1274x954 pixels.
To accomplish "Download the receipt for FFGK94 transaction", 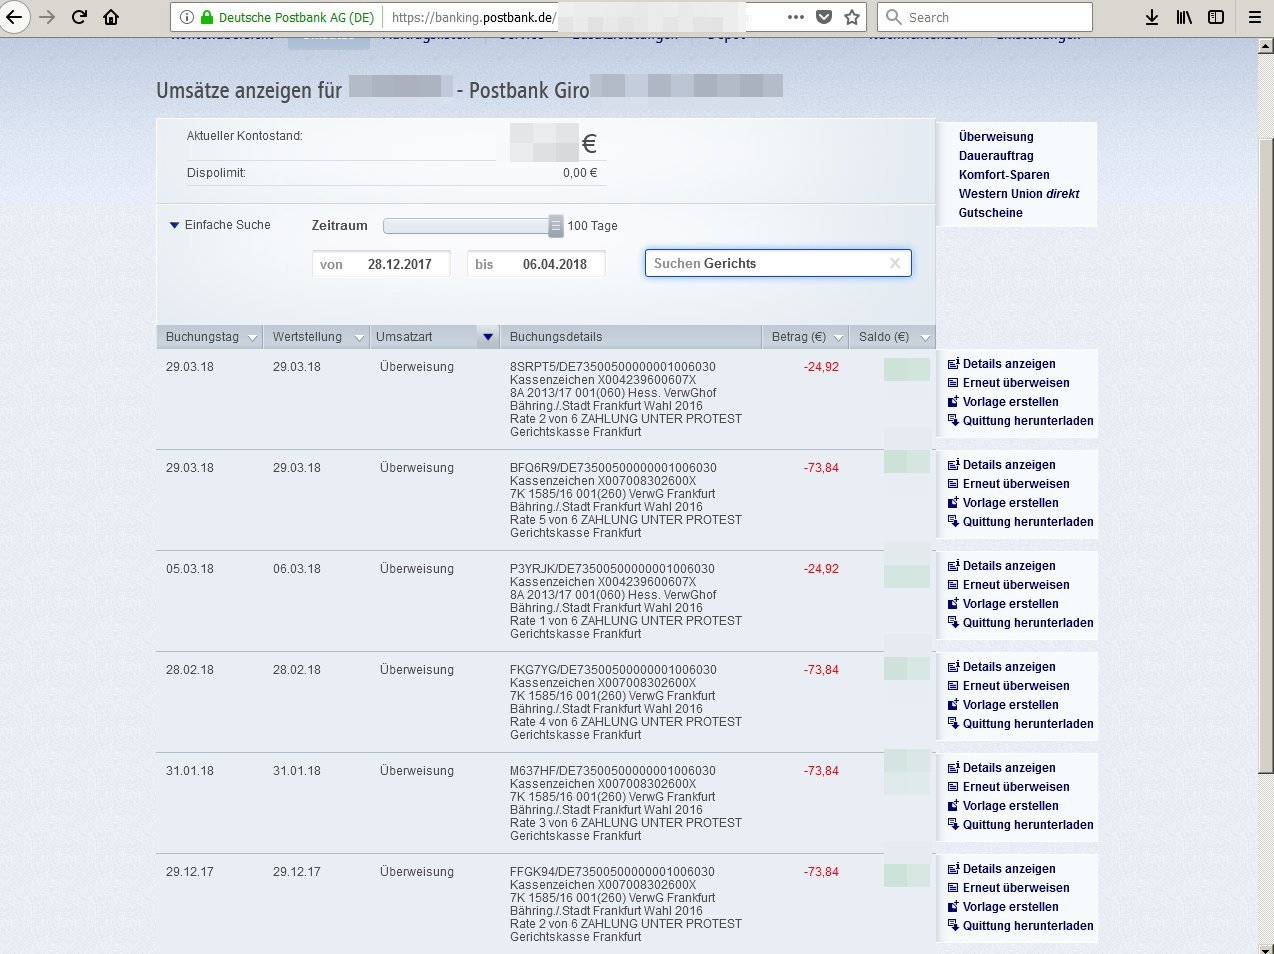I will point(1020,926).
